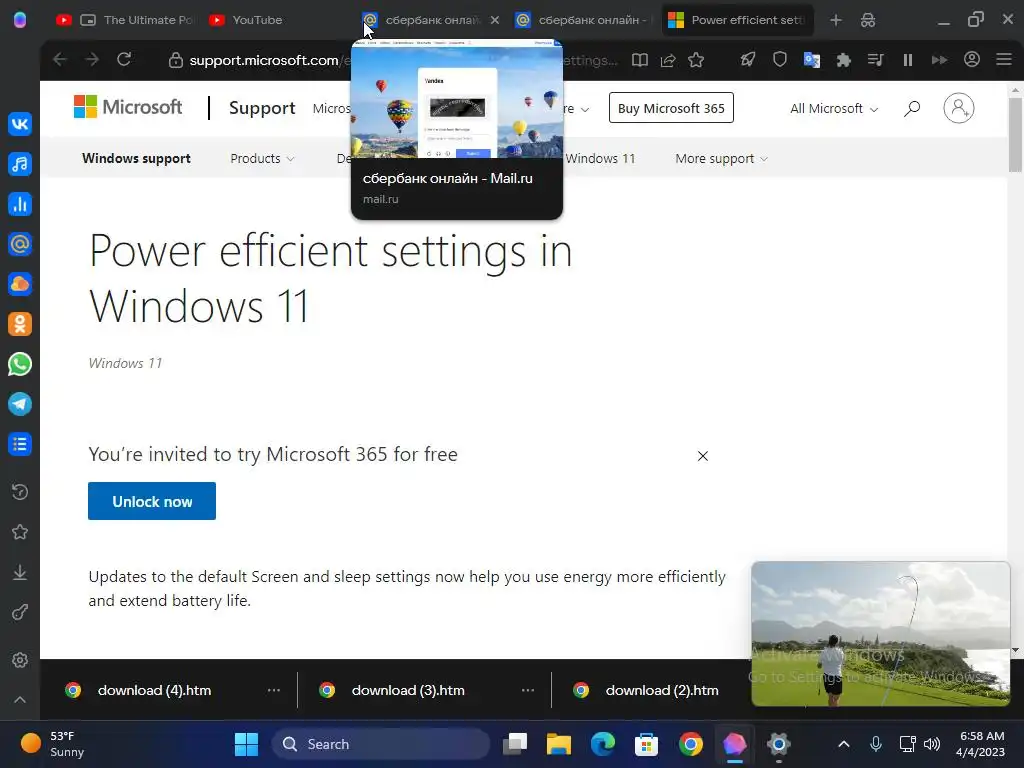Click the browser back arrow

pos(60,59)
